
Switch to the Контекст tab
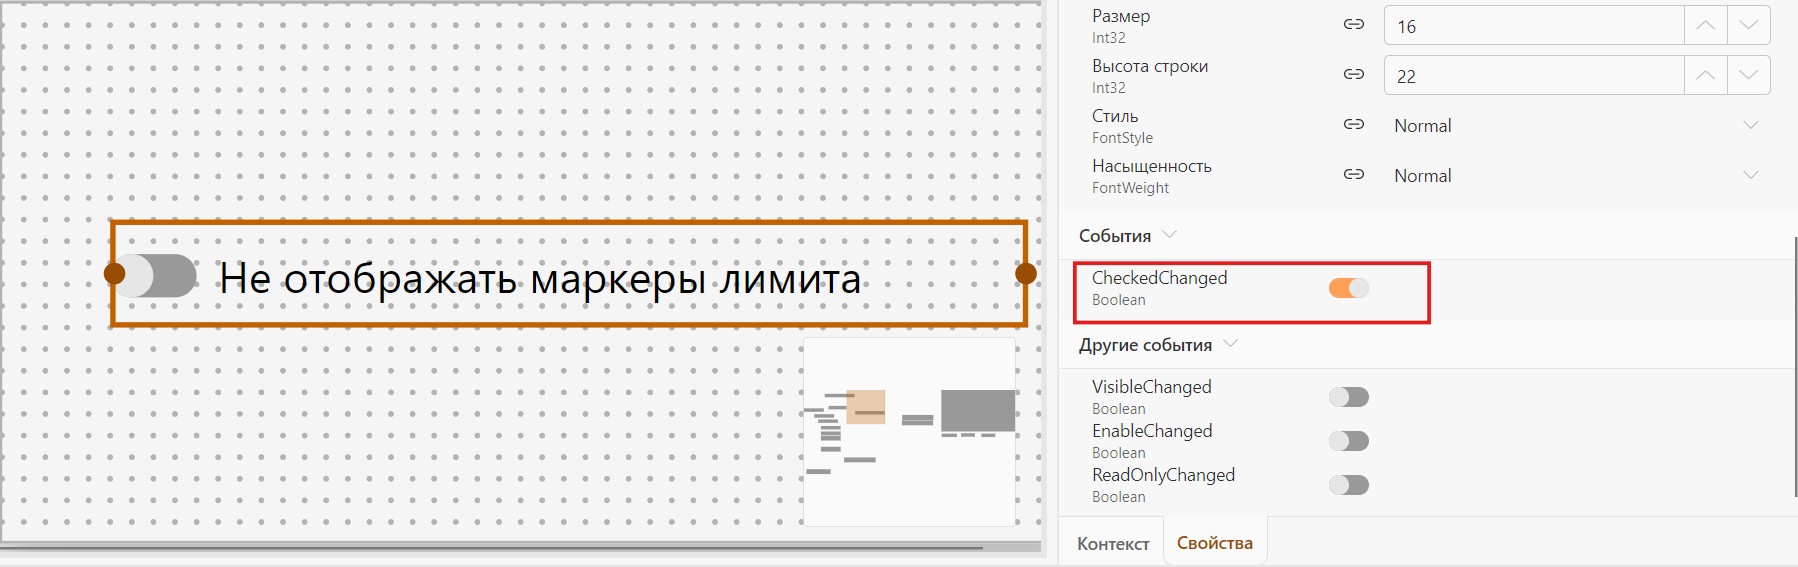coord(1113,544)
